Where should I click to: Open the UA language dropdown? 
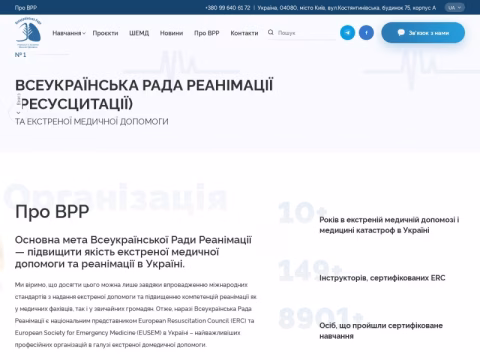pyautogui.click(x=455, y=7)
